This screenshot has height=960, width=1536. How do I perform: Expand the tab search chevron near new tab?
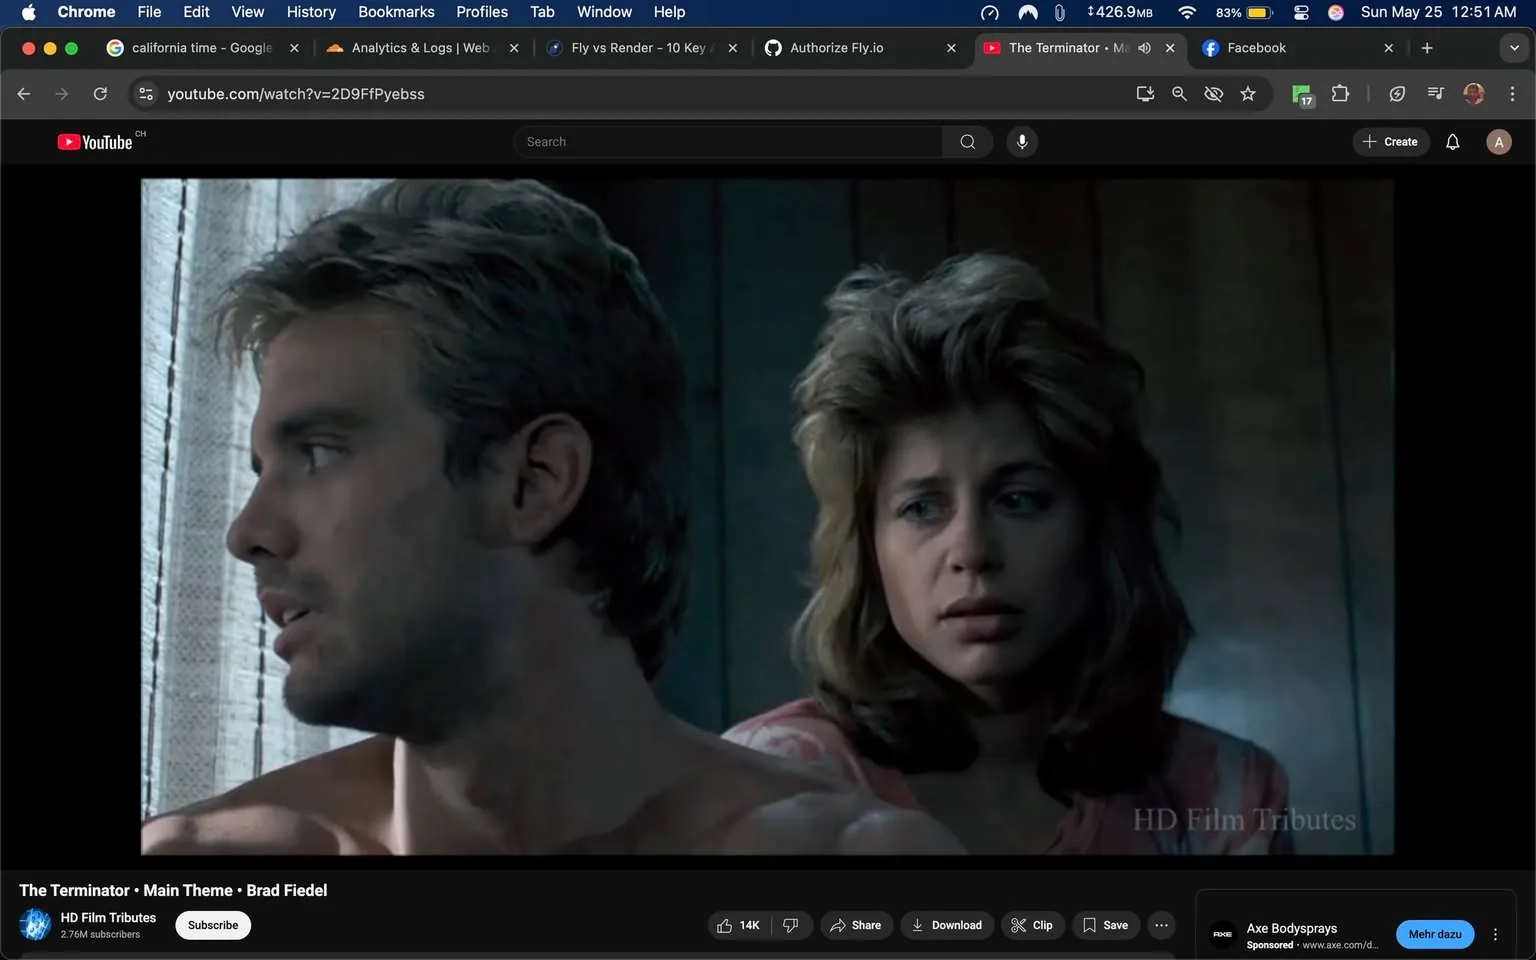point(1513,47)
